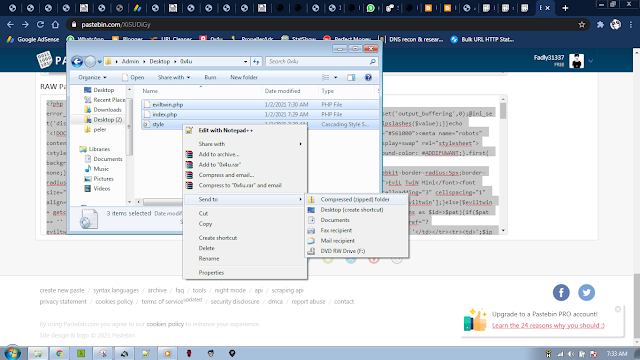Viewport: 640px width, 360px height.
Task: Open the Share with toolbar dropdown
Action: [x=174, y=78]
